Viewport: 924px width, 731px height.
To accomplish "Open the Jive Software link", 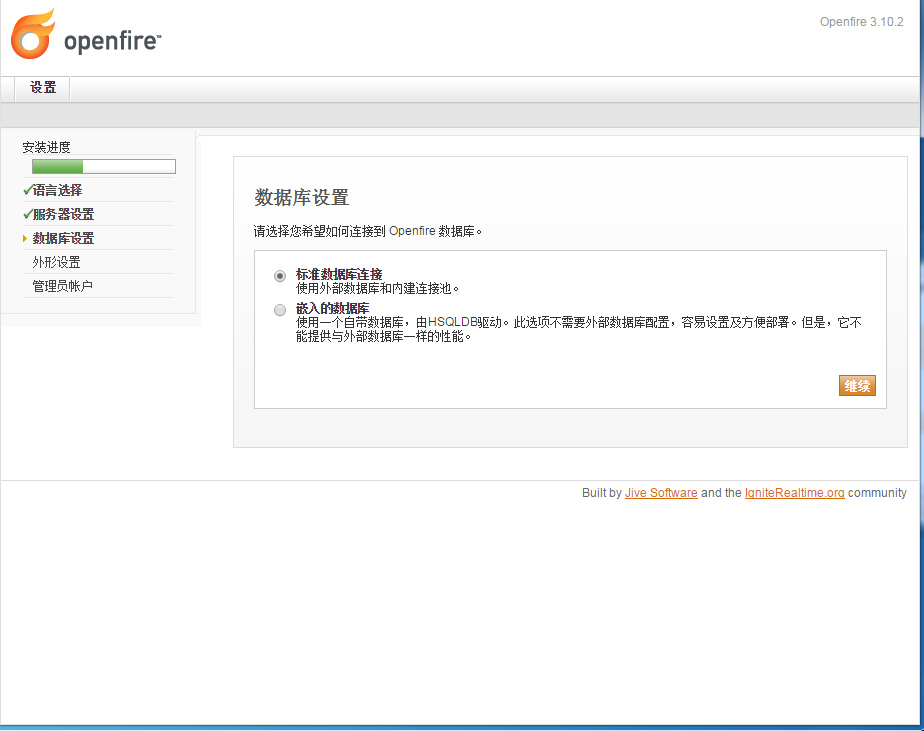I will [661, 493].
